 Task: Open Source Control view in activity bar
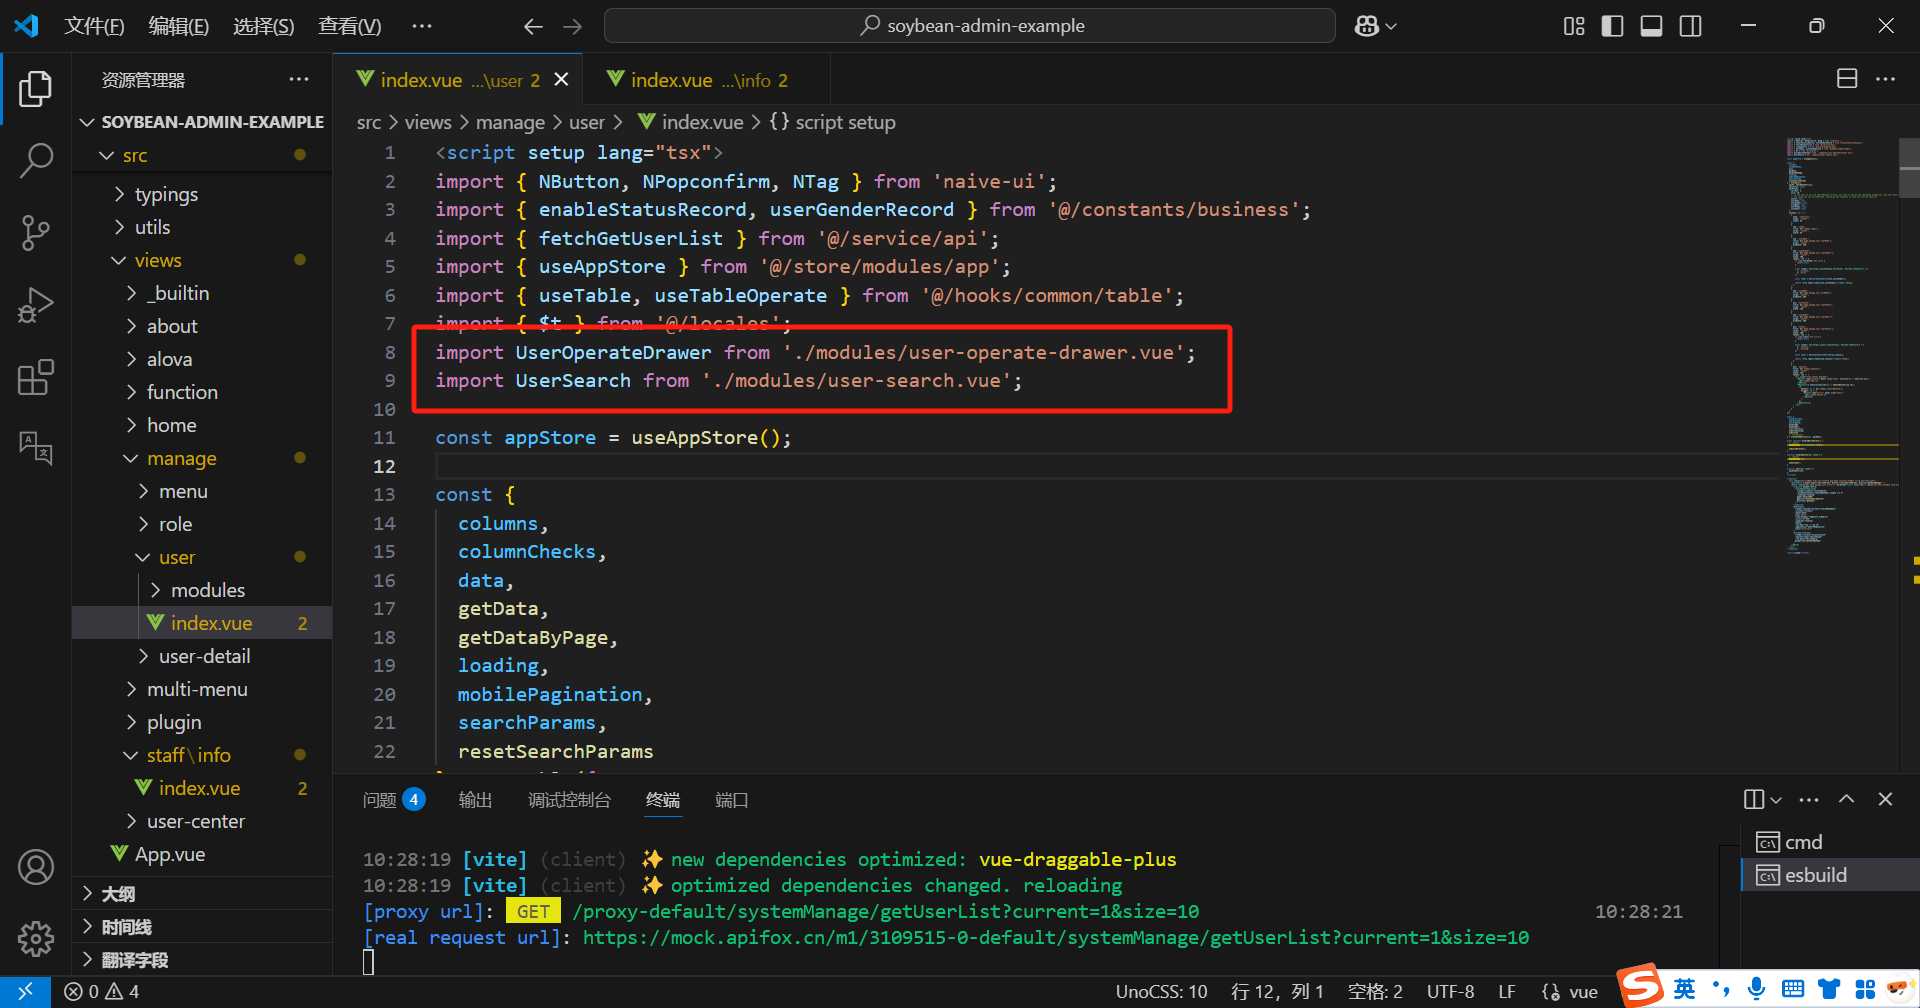[x=36, y=232]
